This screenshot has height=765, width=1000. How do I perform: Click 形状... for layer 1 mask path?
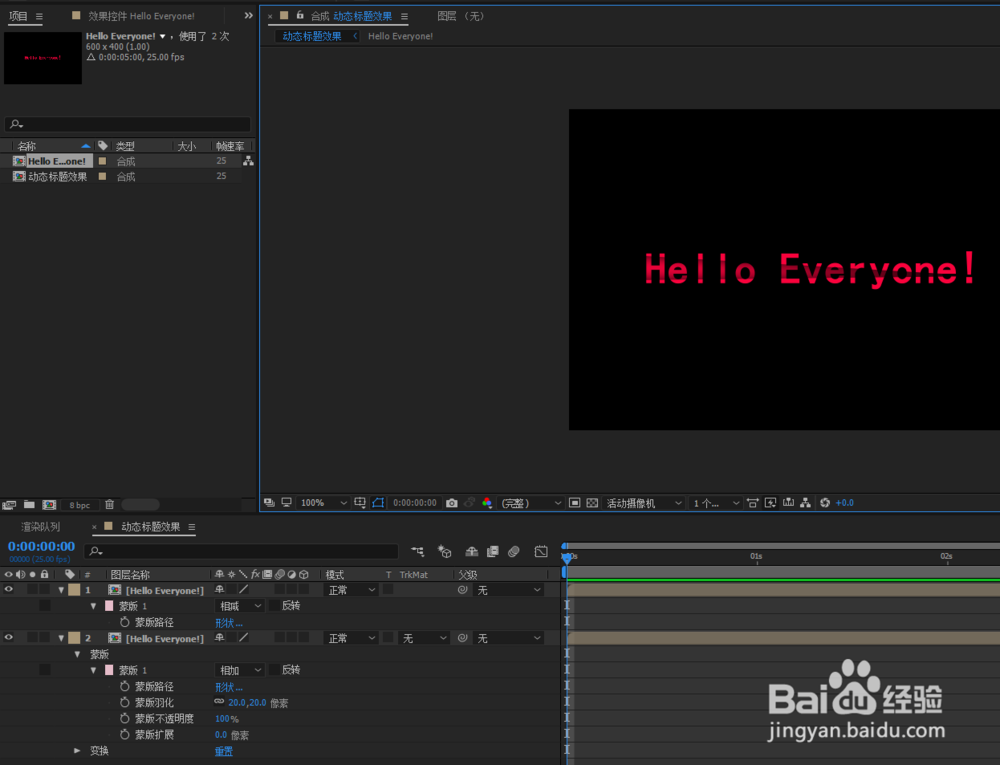pos(228,623)
